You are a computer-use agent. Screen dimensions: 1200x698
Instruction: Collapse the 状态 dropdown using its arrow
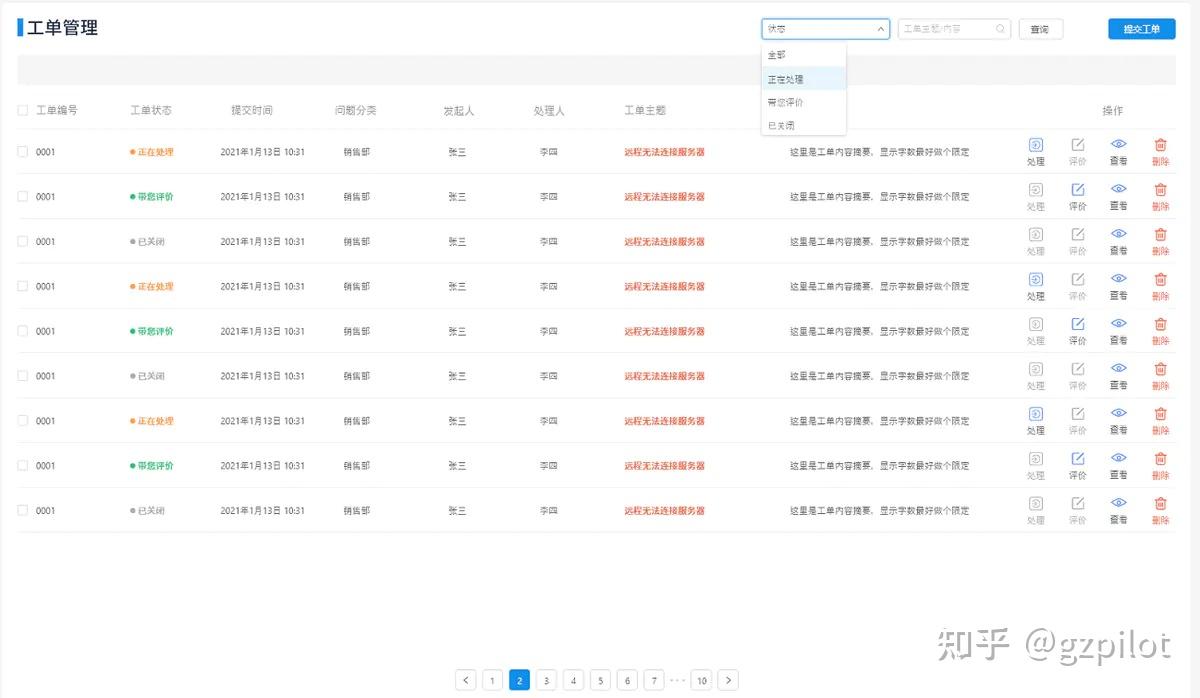click(880, 29)
